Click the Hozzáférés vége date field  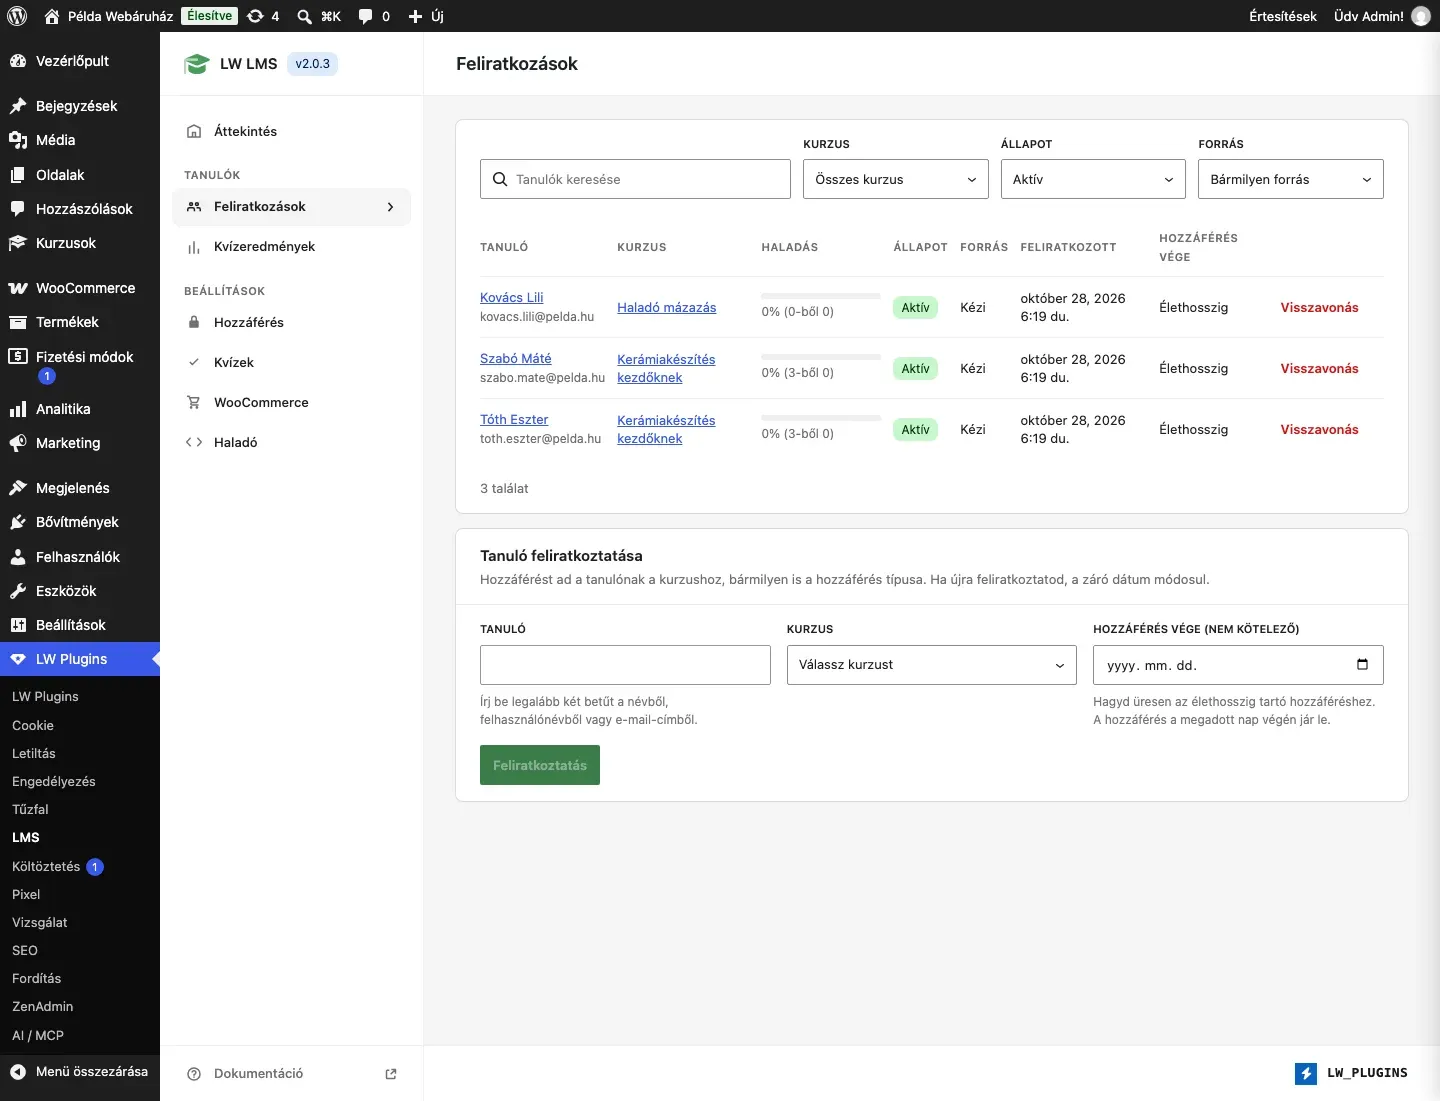pos(1238,665)
